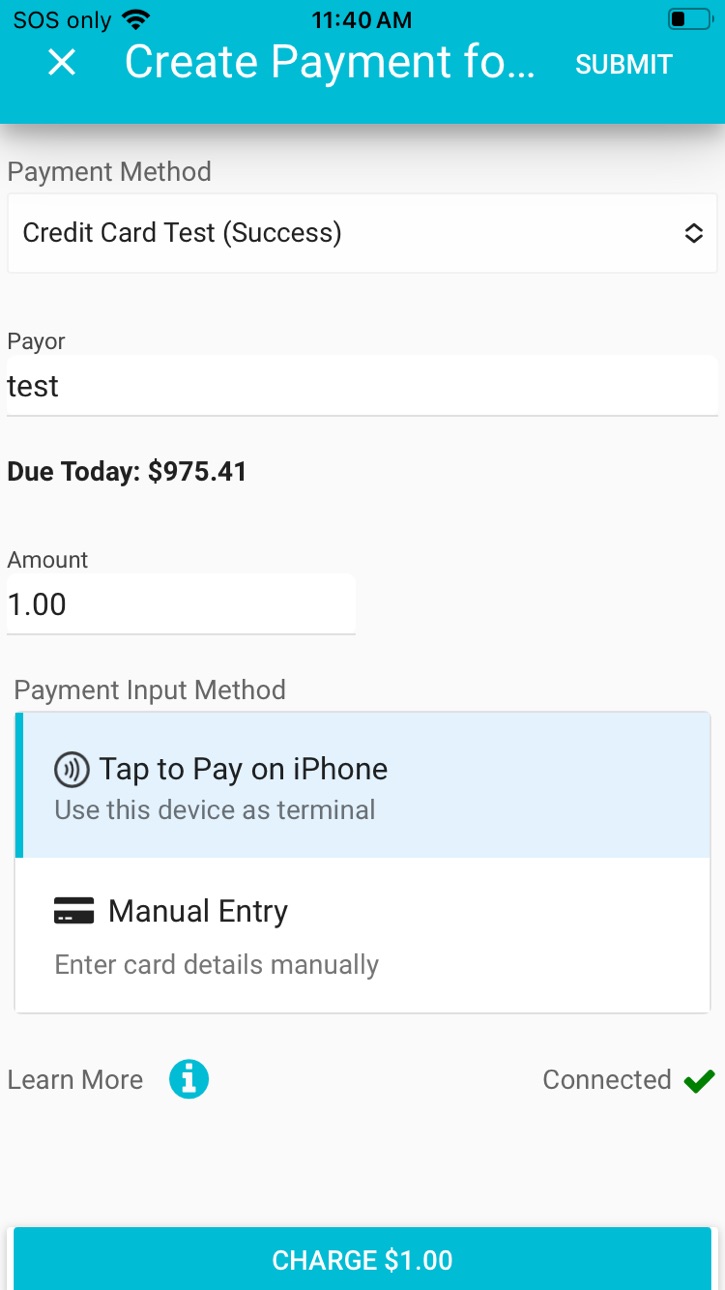This screenshot has height=1290, width=725.
Task: Tap the Connected status label
Action: click(607, 1080)
